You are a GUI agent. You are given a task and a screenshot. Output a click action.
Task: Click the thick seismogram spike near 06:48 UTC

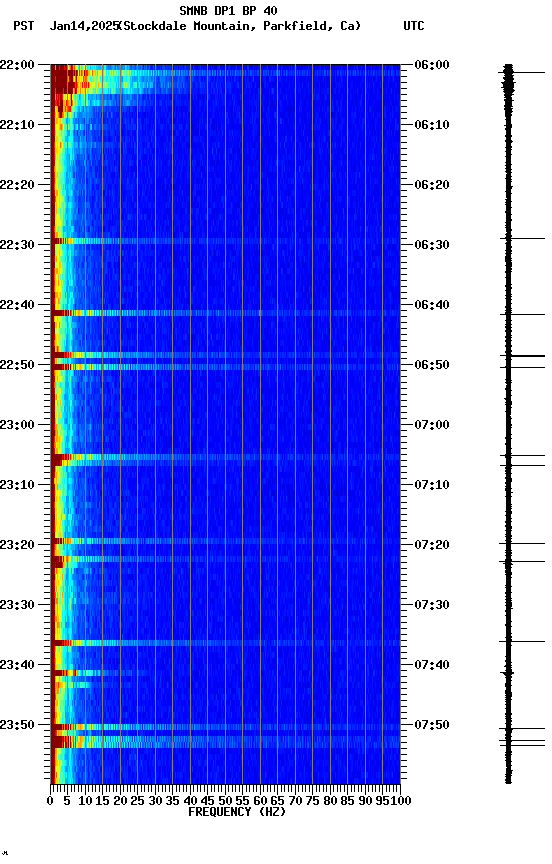point(522,357)
